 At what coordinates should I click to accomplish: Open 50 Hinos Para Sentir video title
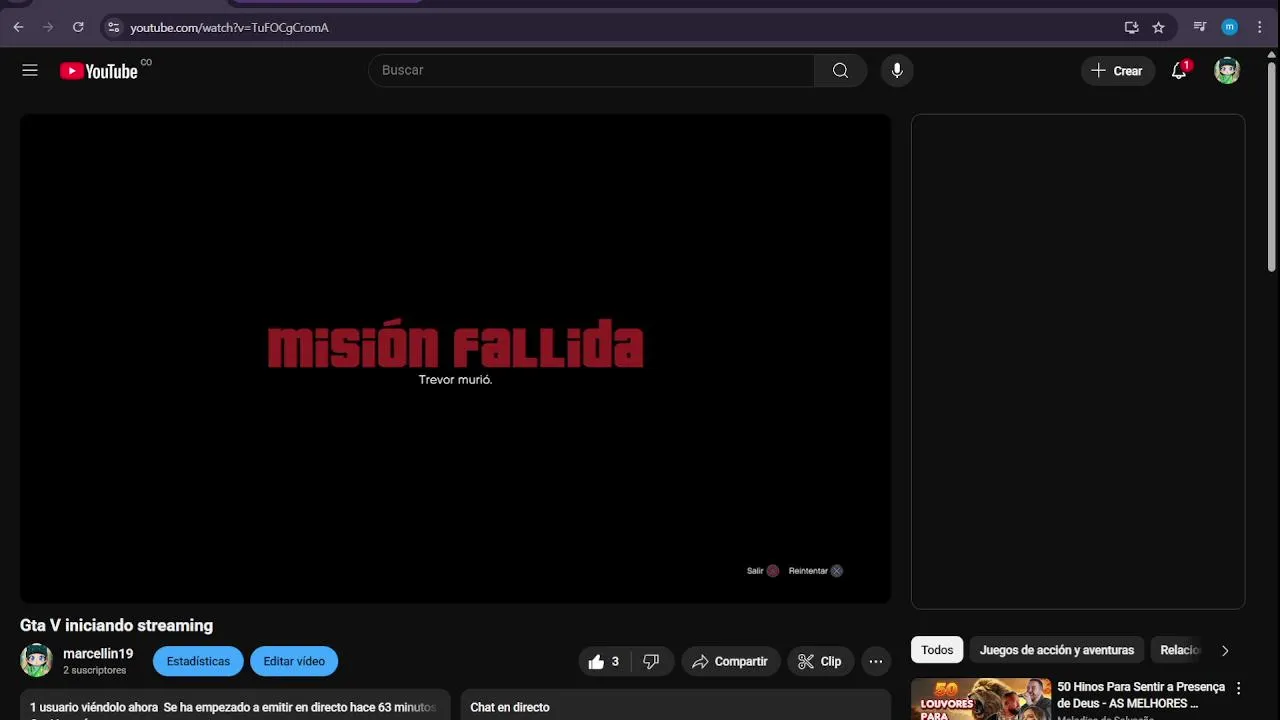tap(1141, 695)
